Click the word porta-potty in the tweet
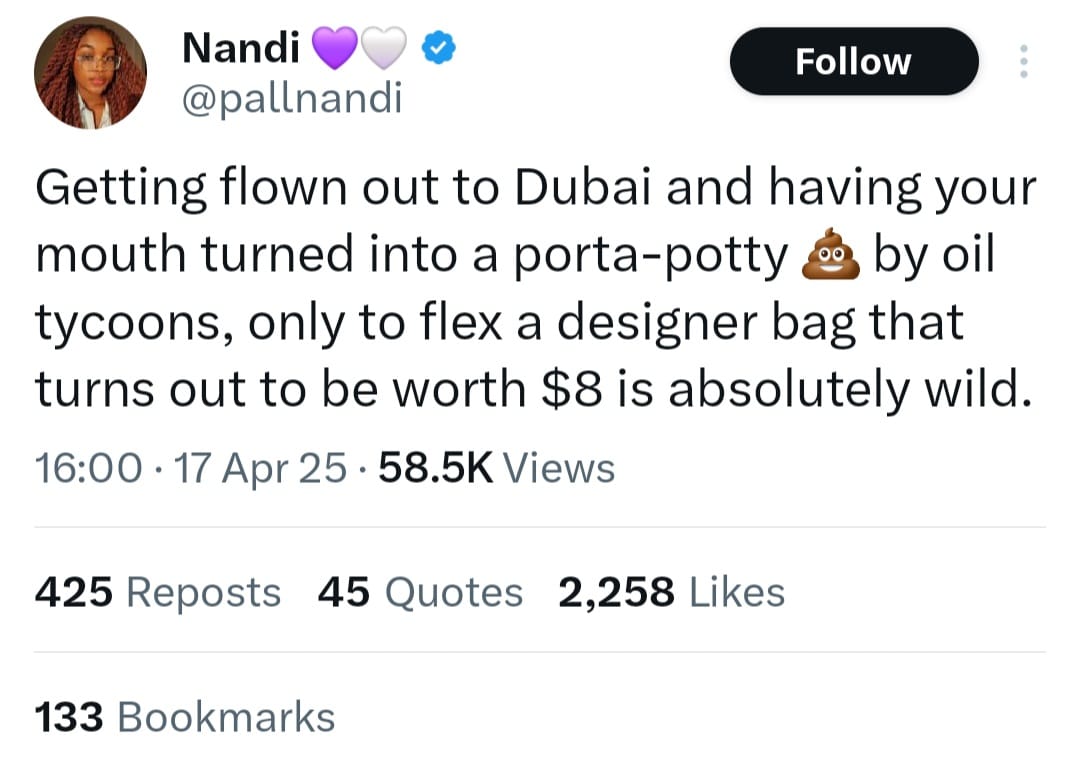This screenshot has width=1080, height=772. 651,257
